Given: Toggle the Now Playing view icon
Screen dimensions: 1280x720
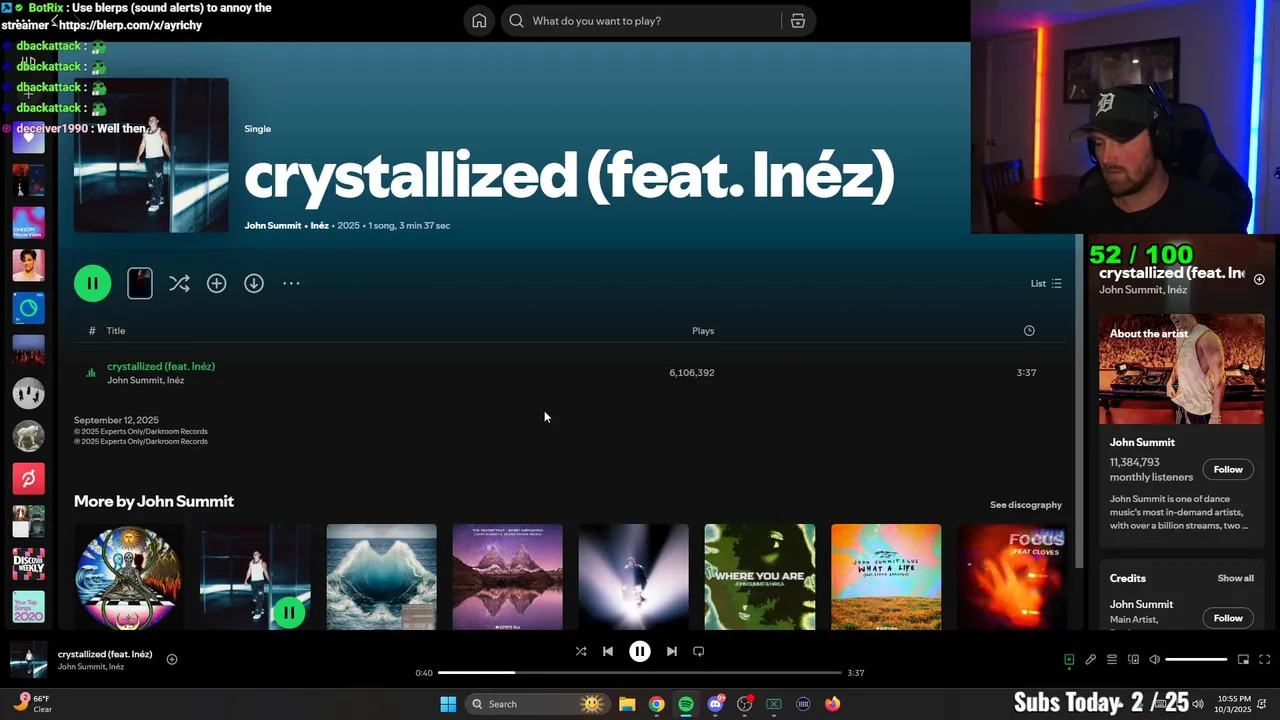Looking at the screenshot, I should [1069, 660].
